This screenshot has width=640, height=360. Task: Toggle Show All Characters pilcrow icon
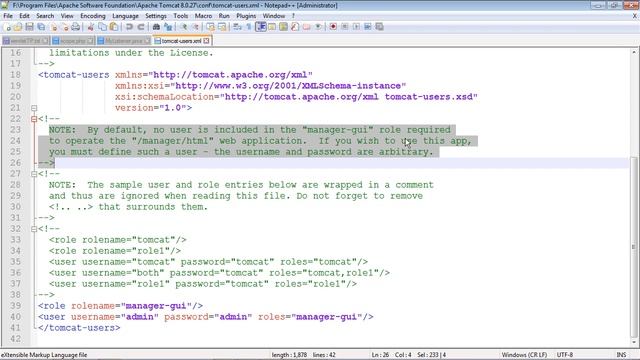click(x=249, y=27)
